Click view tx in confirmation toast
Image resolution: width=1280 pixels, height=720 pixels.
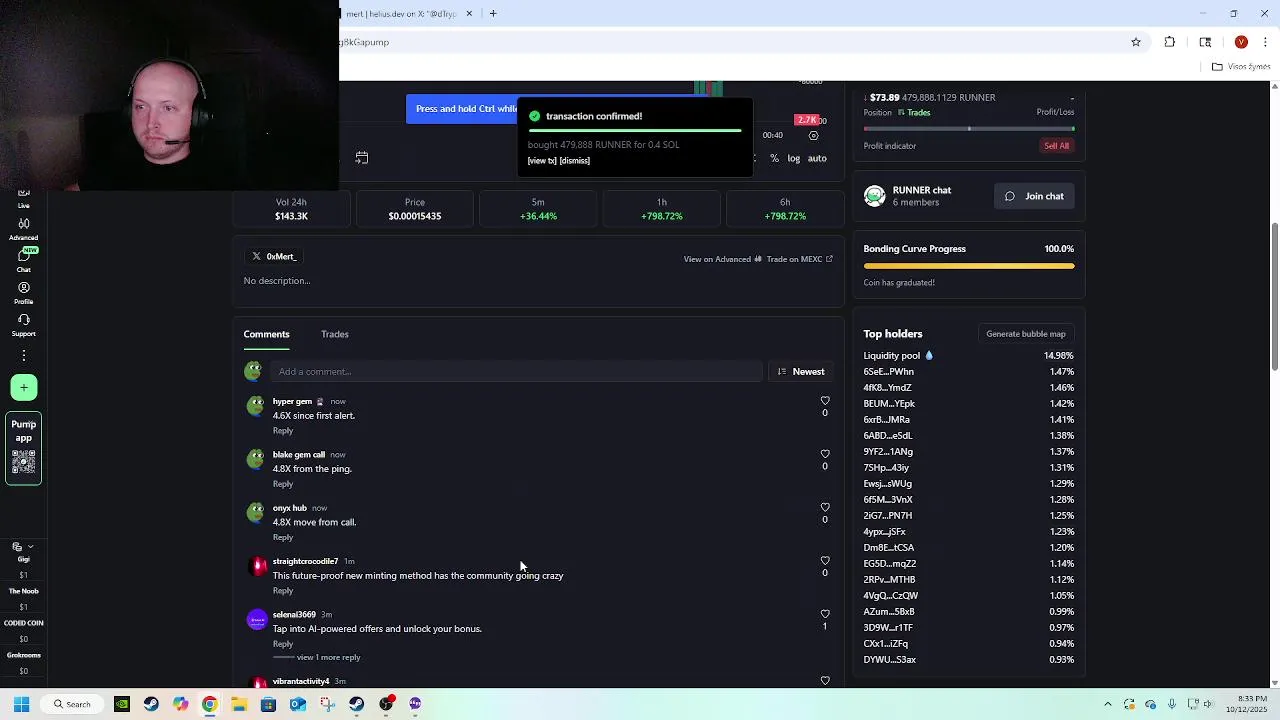542,161
